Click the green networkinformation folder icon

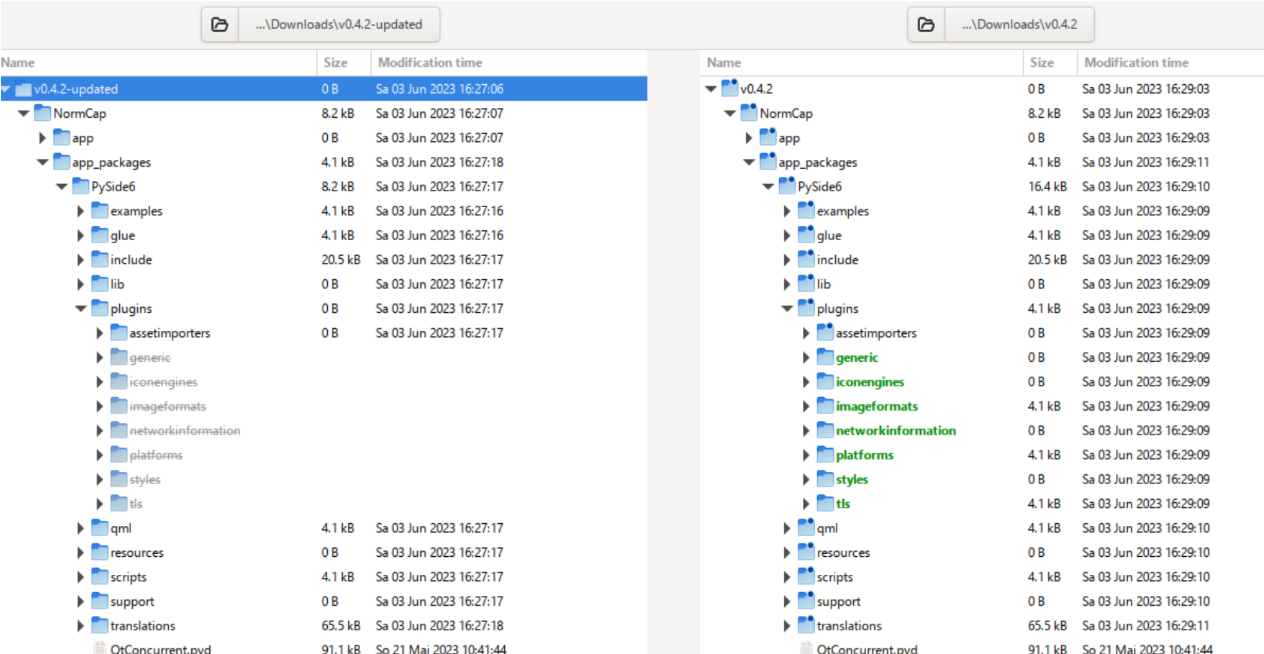[824, 430]
